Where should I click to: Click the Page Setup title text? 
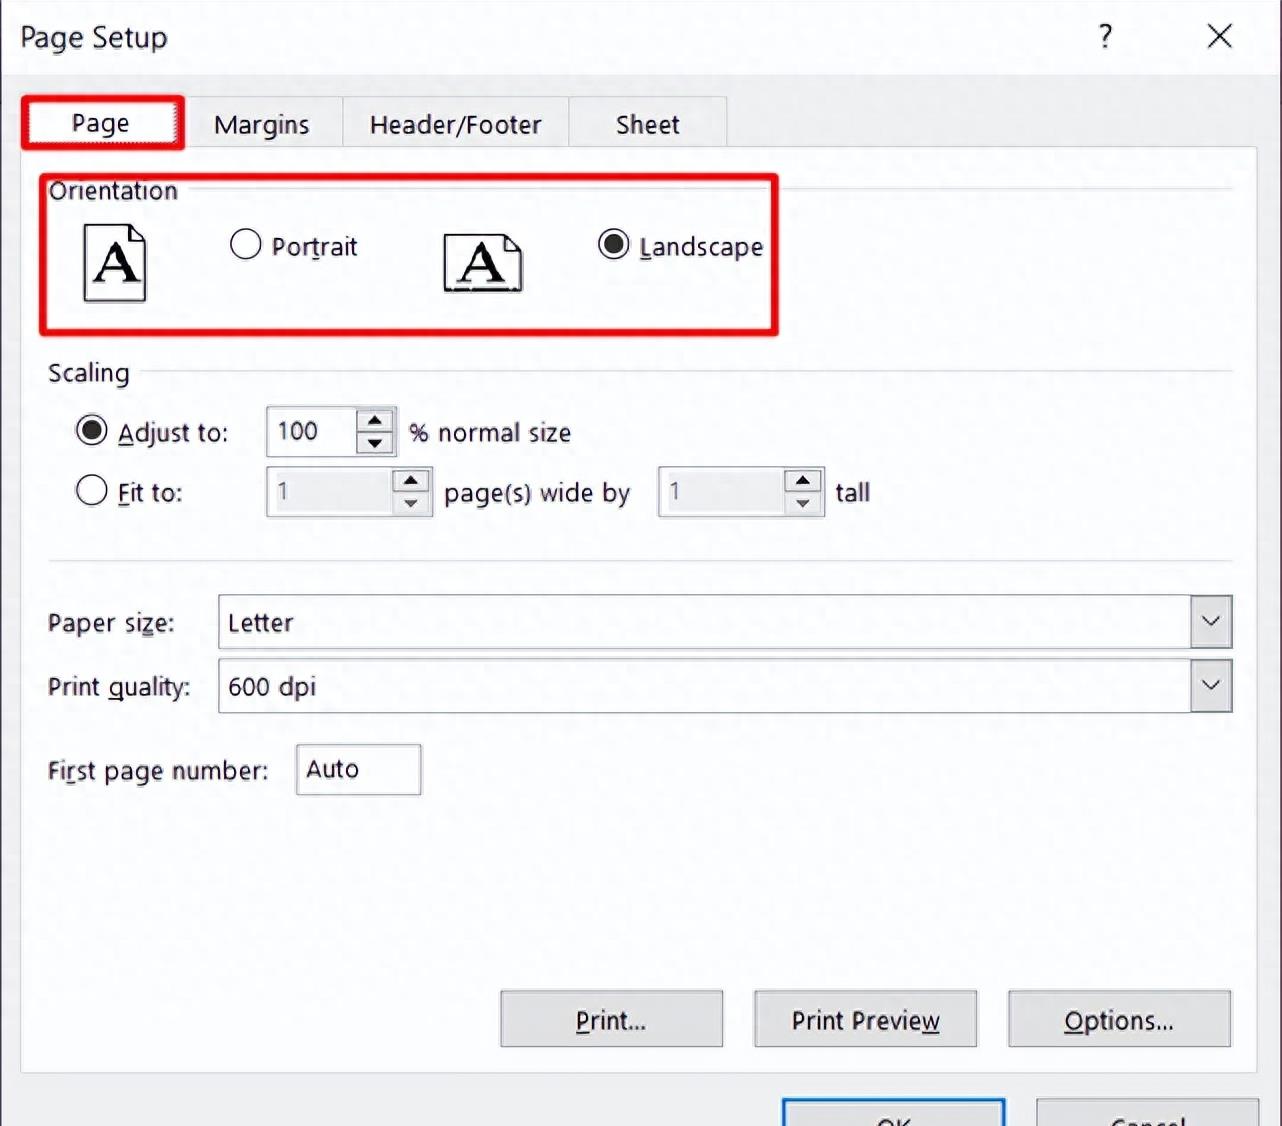pos(94,37)
